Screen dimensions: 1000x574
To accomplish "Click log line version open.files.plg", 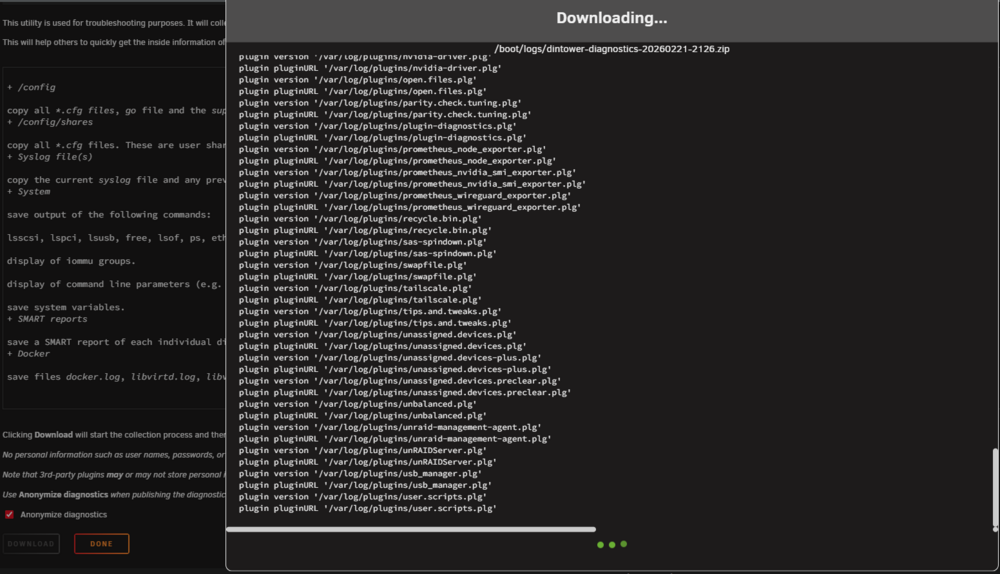I will pyautogui.click(x=358, y=80).
